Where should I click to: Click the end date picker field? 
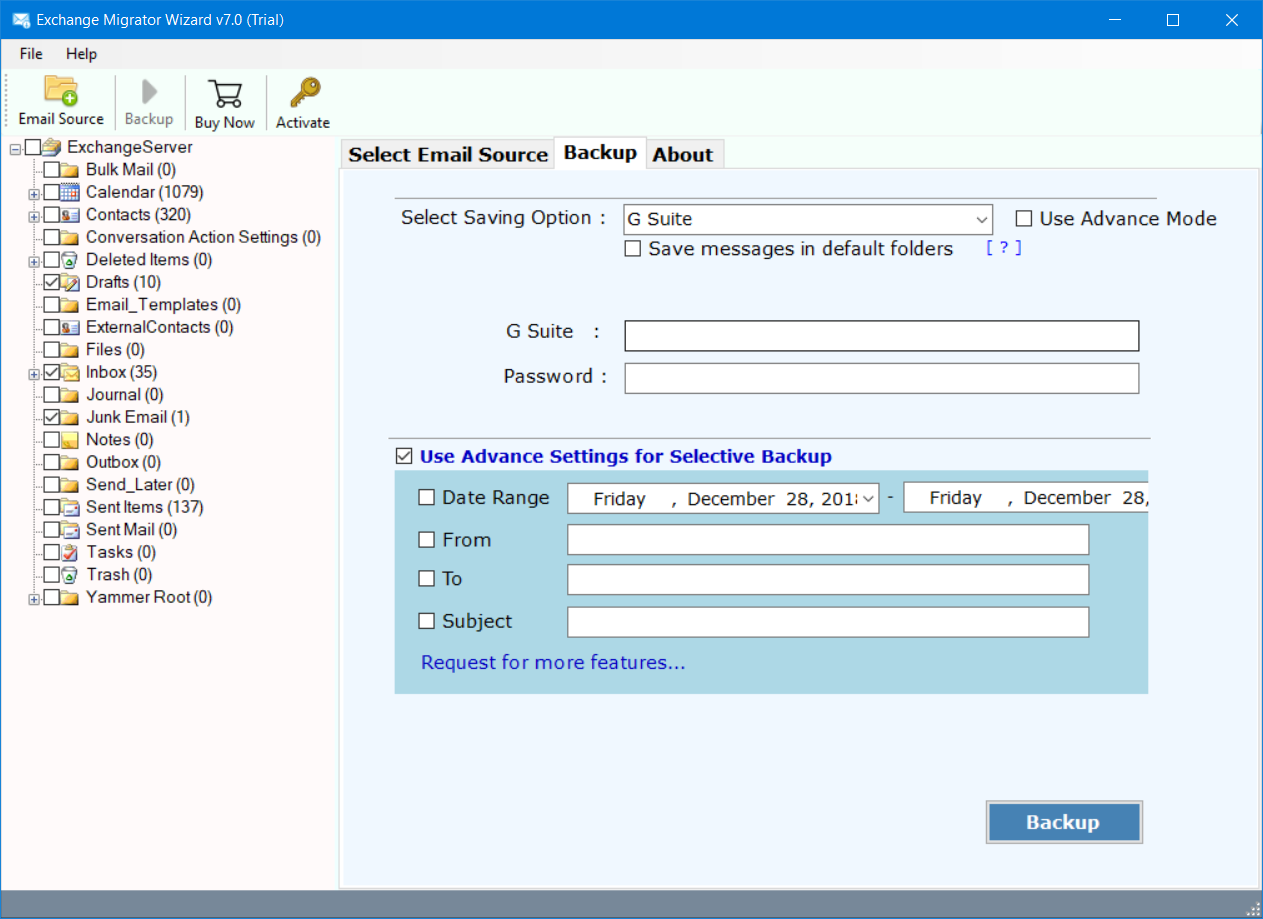tap(1026, 498)
